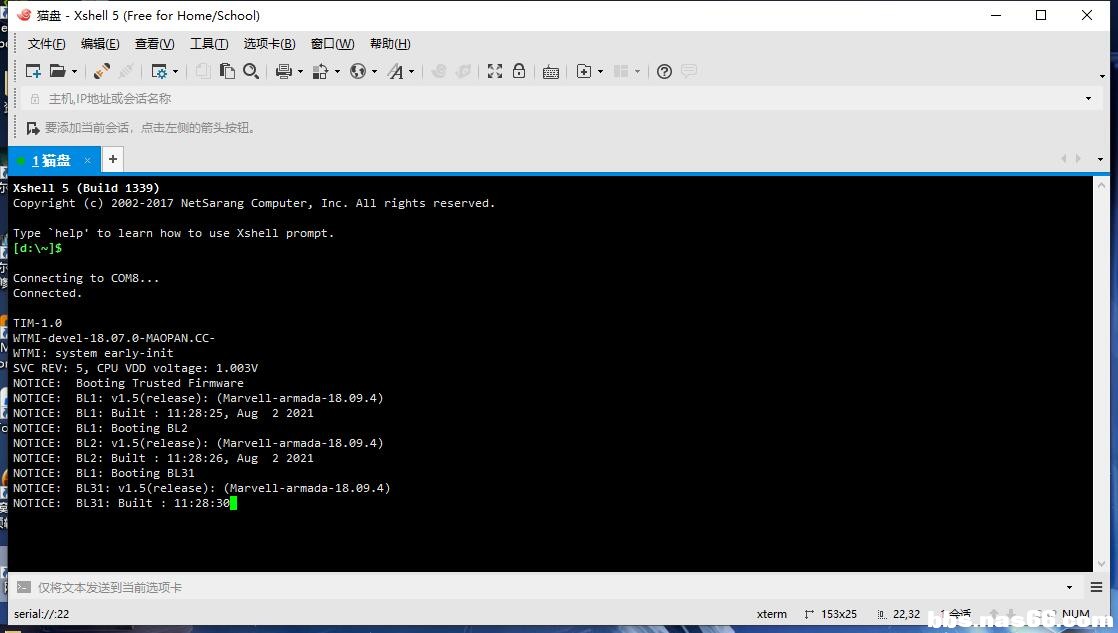Click the Xshell 5 (Build 1339) text

click(x=86, y=188)
